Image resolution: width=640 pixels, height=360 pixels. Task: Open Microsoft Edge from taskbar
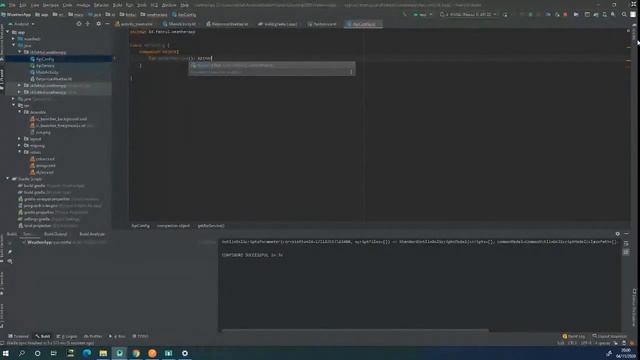pos(87,353)
